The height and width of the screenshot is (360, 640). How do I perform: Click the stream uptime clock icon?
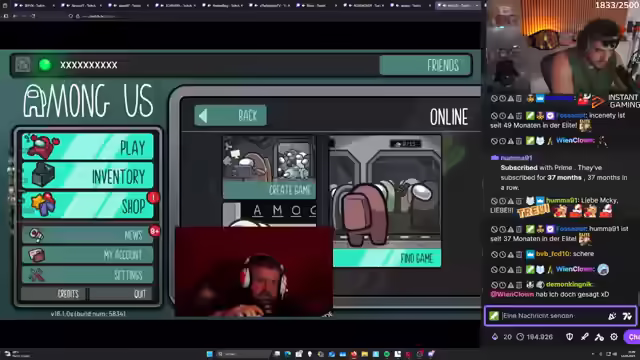click(x=520, y=337)
